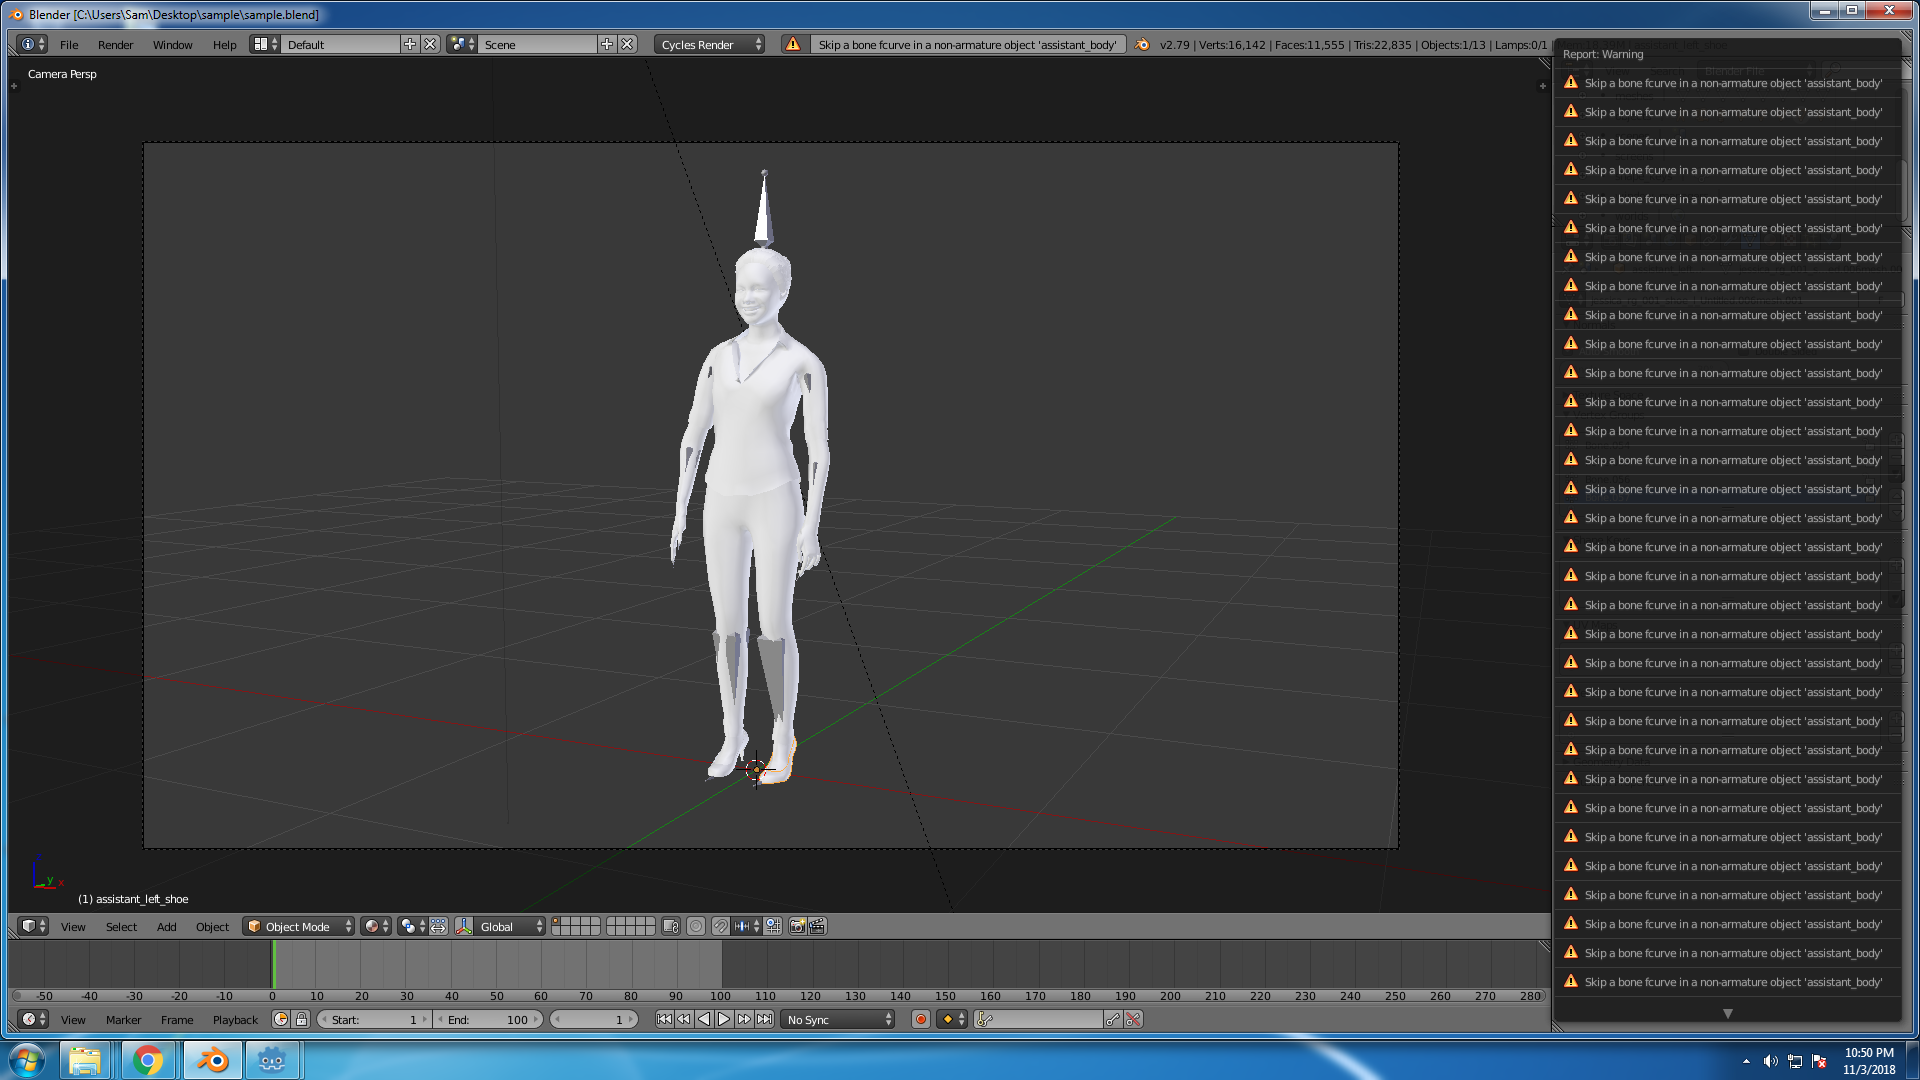Image resolution: width=1920 pixels, height=1080 pixels.
Task: Open the Object Mode dropdown
Action: pyautogui.click(x=297, y=926)
